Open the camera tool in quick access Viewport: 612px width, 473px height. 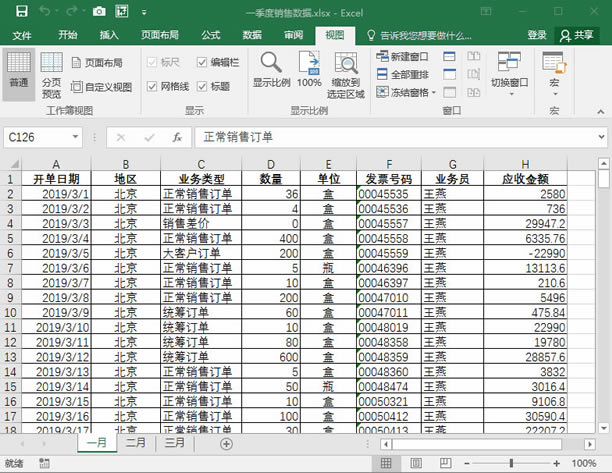(x=99, y=11)
